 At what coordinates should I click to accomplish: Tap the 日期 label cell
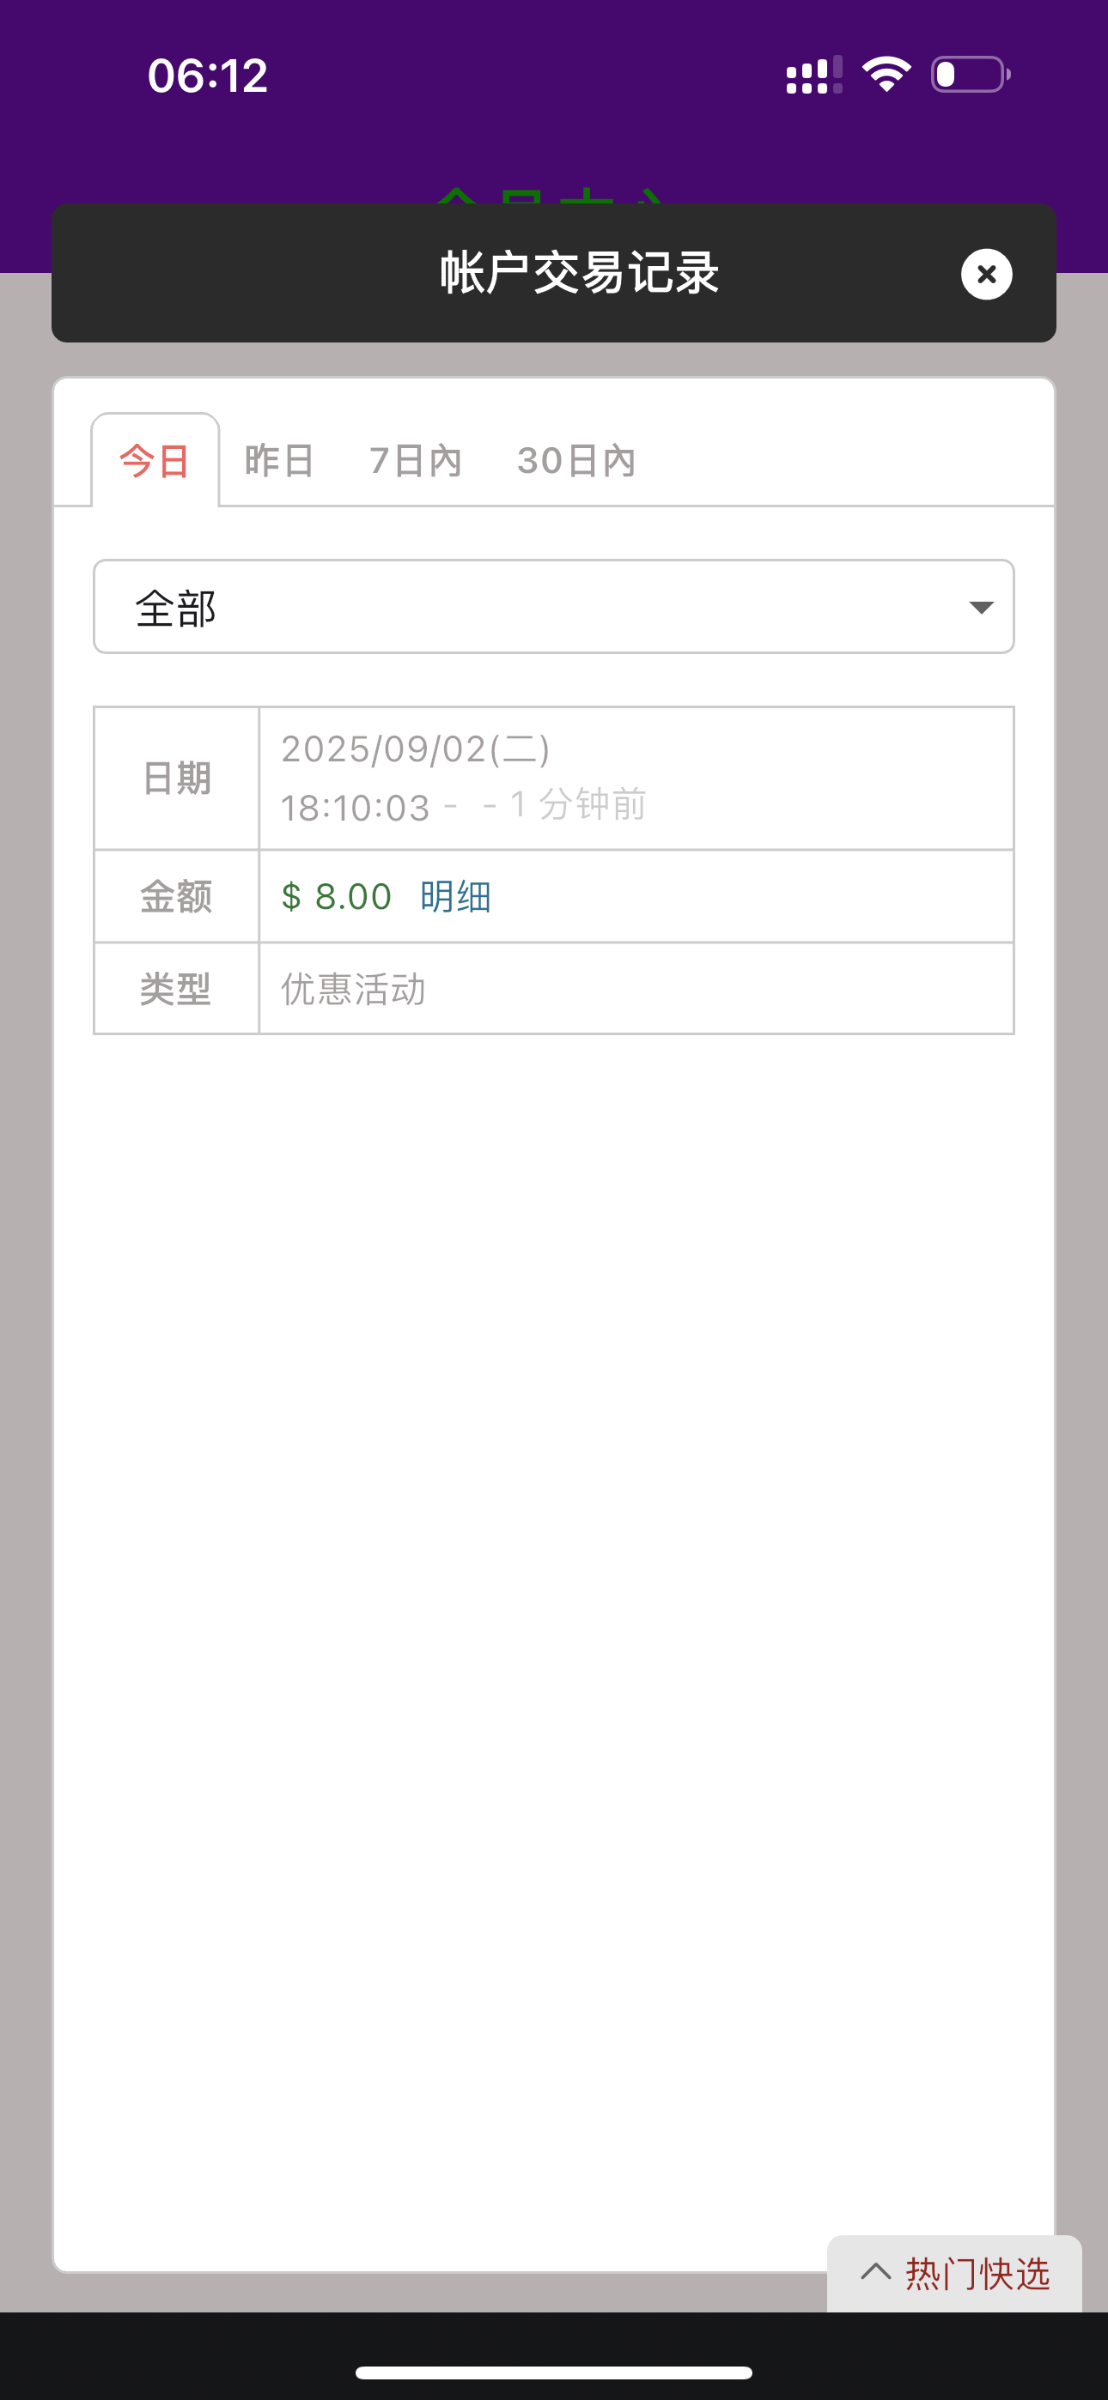(x=177, y=778)
